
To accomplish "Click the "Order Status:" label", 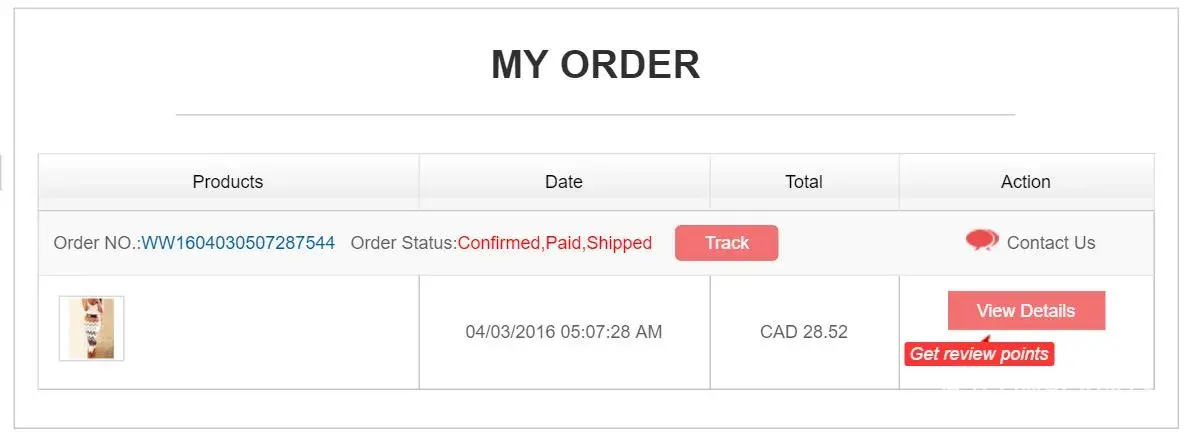I will 404,243.
